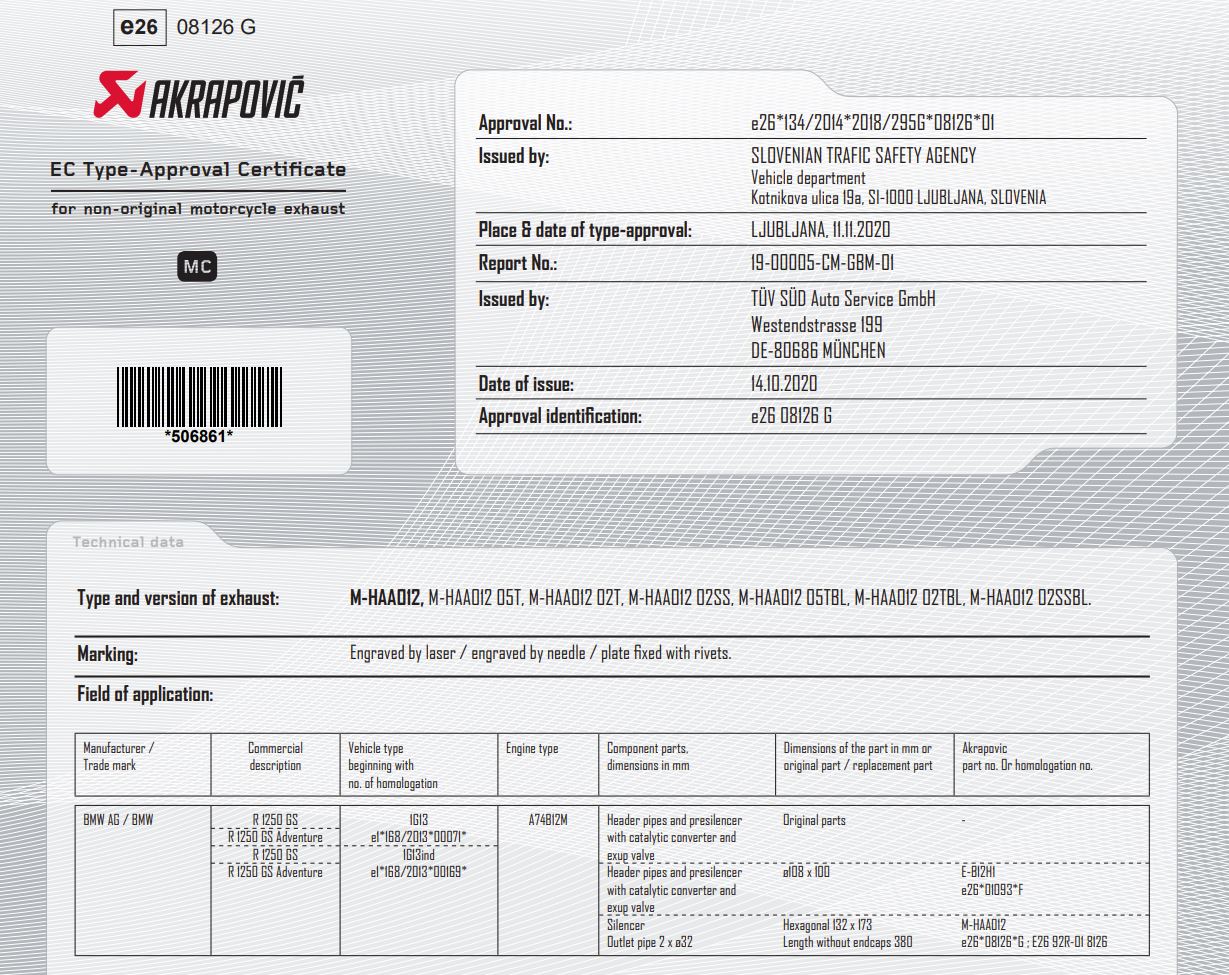Select 'Hexagonal 132 x 173' dimension
Image resolution: width=1229 pixels, height=975 pixels.
click(828, 925)
